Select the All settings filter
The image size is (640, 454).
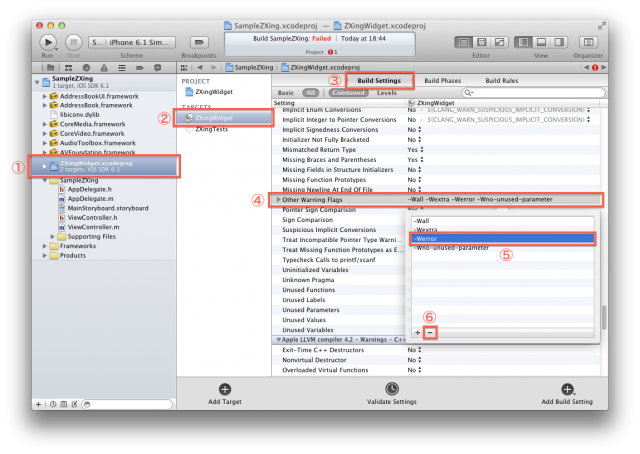click(311, 93)
